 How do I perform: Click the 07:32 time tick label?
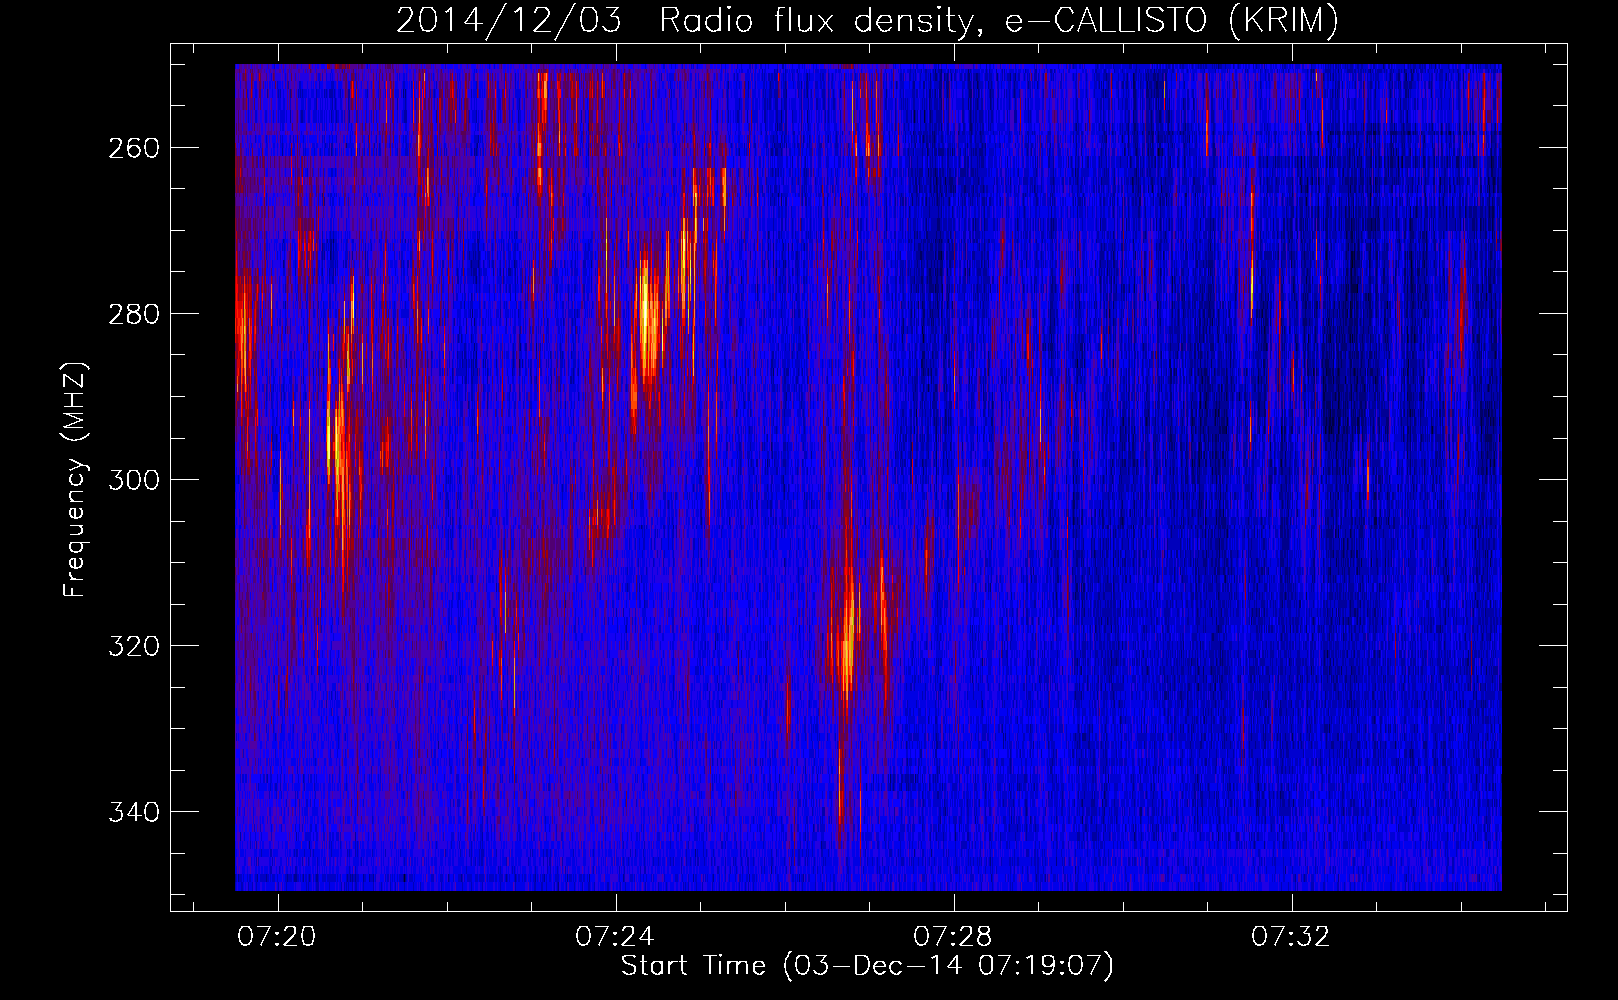pyautogui.click(x=1291, y=937)
